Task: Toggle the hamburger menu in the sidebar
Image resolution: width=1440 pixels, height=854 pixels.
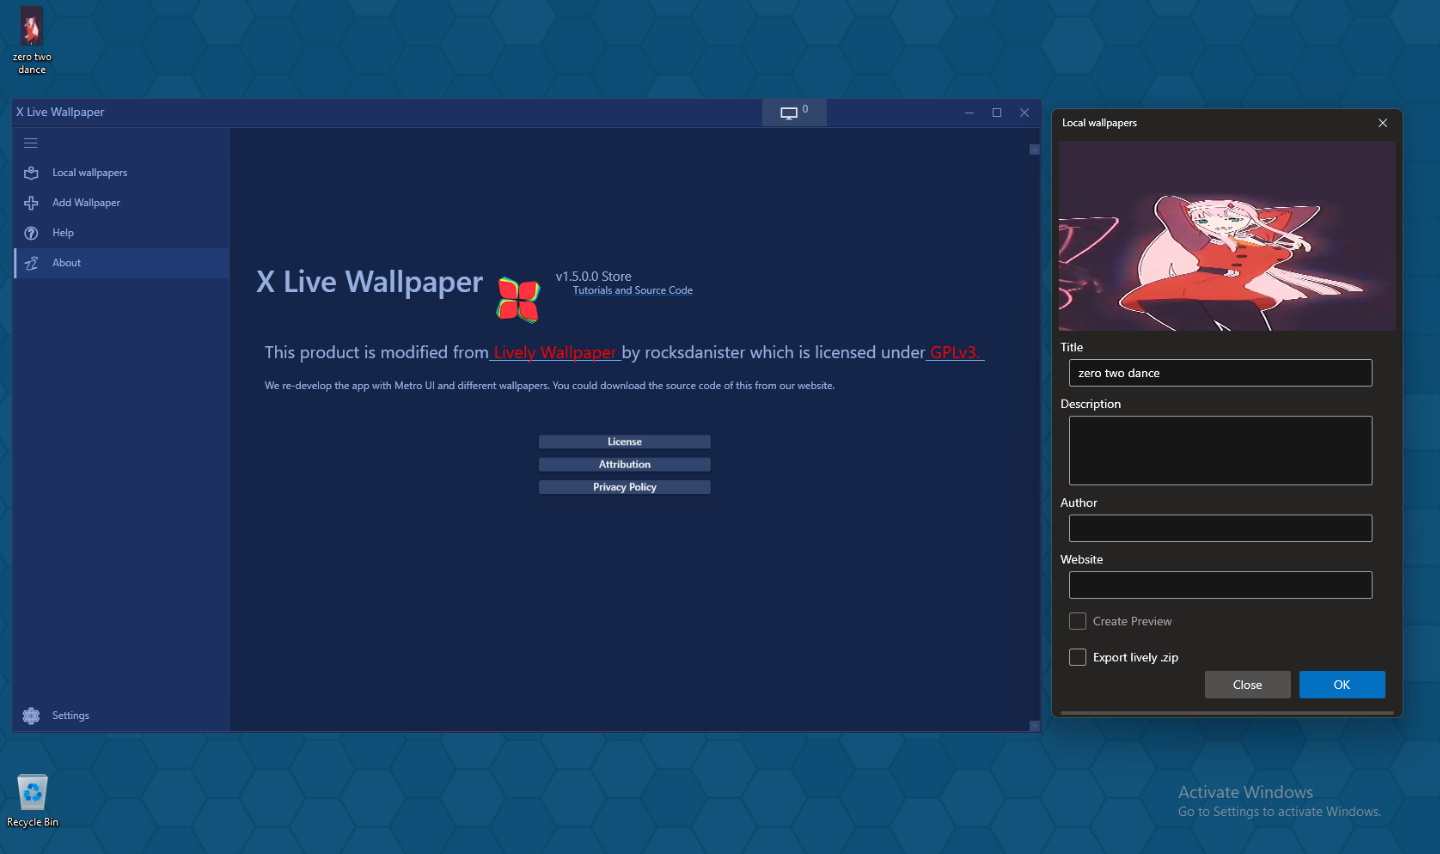Action: 31,143
